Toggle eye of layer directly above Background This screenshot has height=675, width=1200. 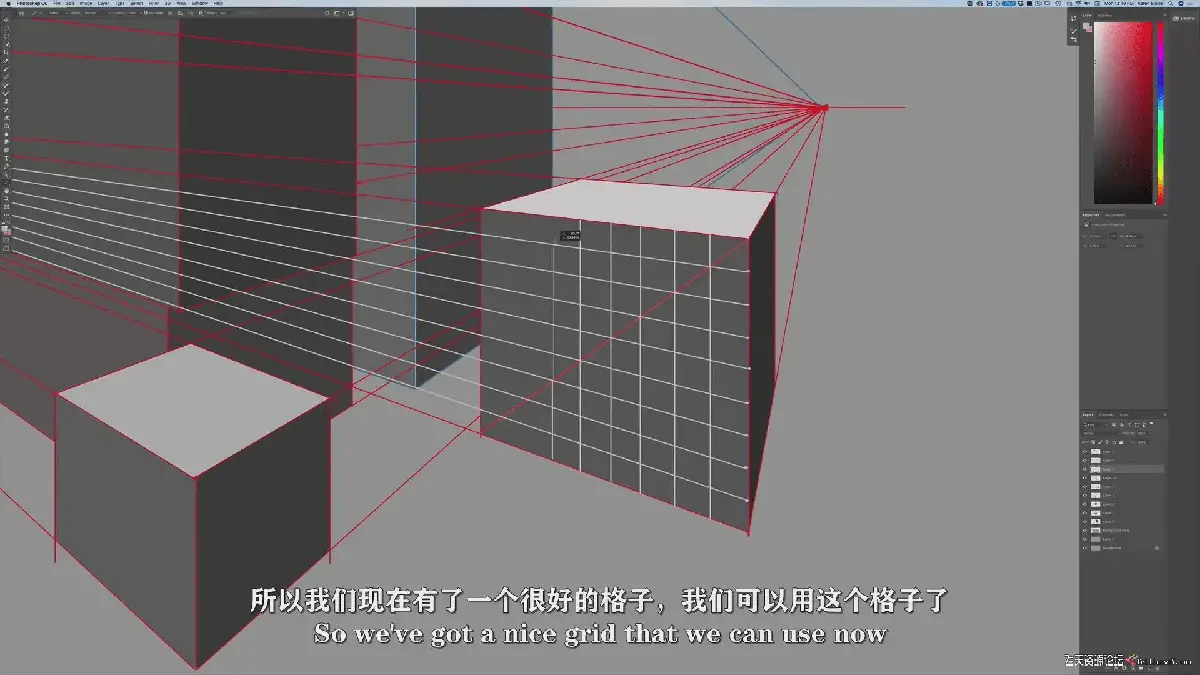point(1085,539)
